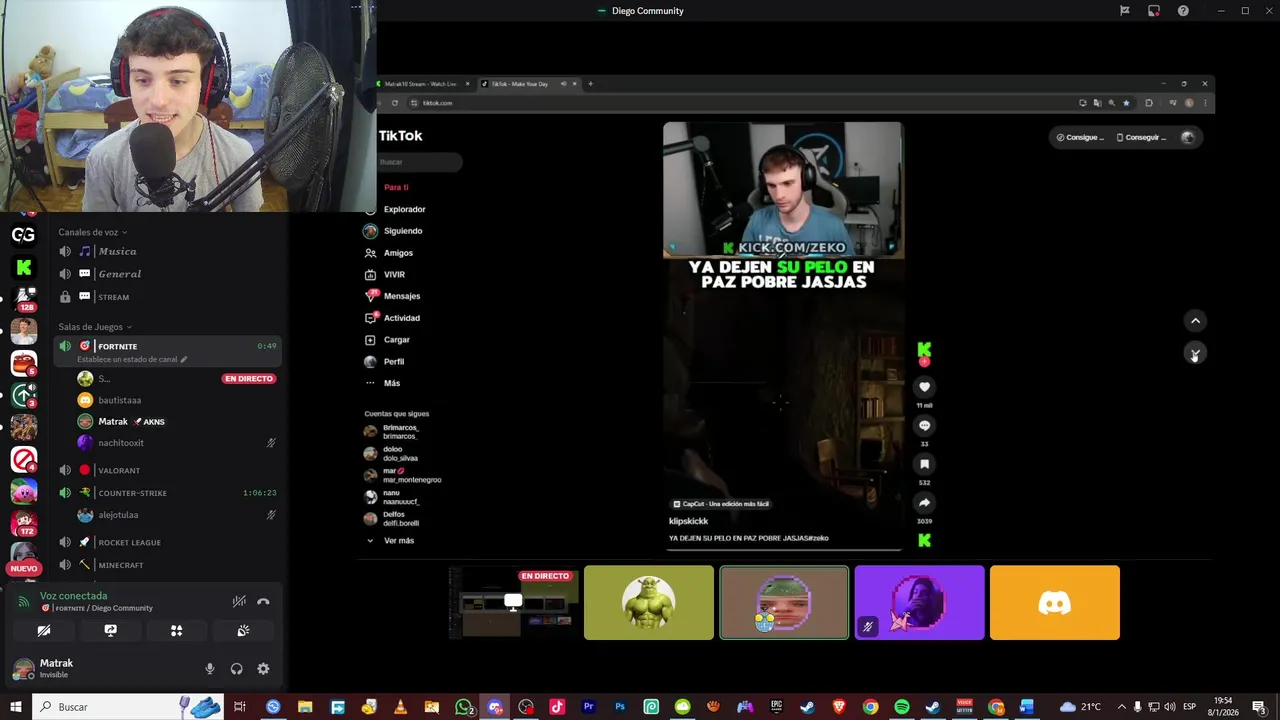Viewport: 1280px width, 720px height.
Task: Collapse the Salas de Juegos category
Action: coord(95,327)
